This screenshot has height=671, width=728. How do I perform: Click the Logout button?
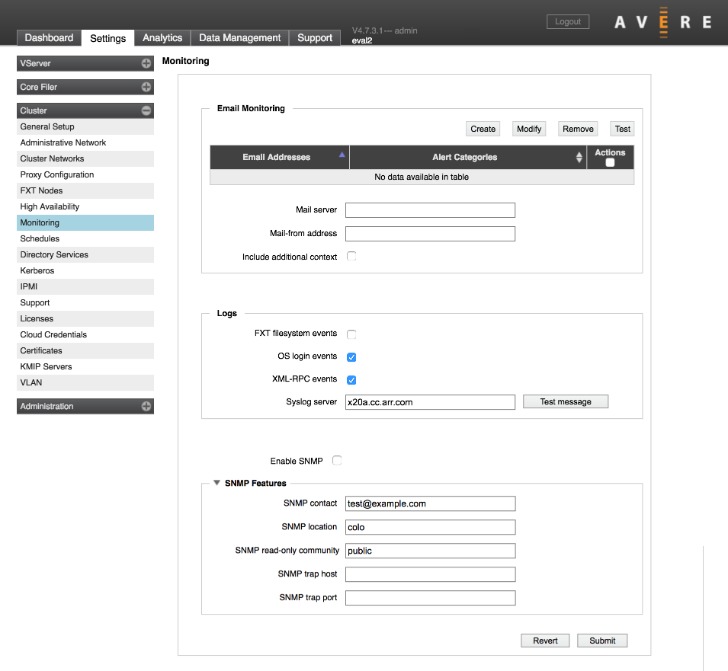[x=568, y=22]
